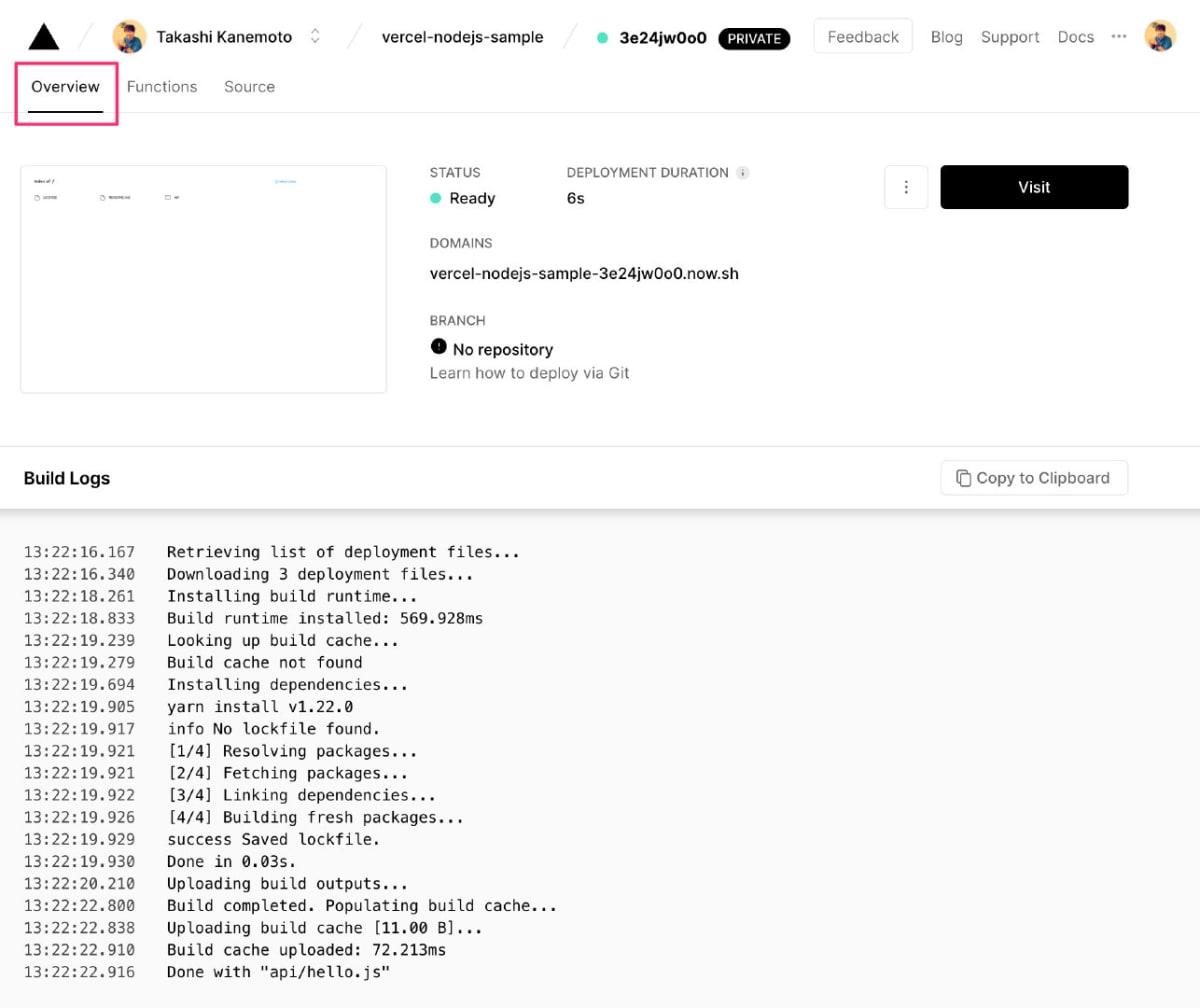The height and width of the screenshot is (1008, 1200).
Task: Select log line Build runtime installed: 569.928ms
Action: click(325, 618)
